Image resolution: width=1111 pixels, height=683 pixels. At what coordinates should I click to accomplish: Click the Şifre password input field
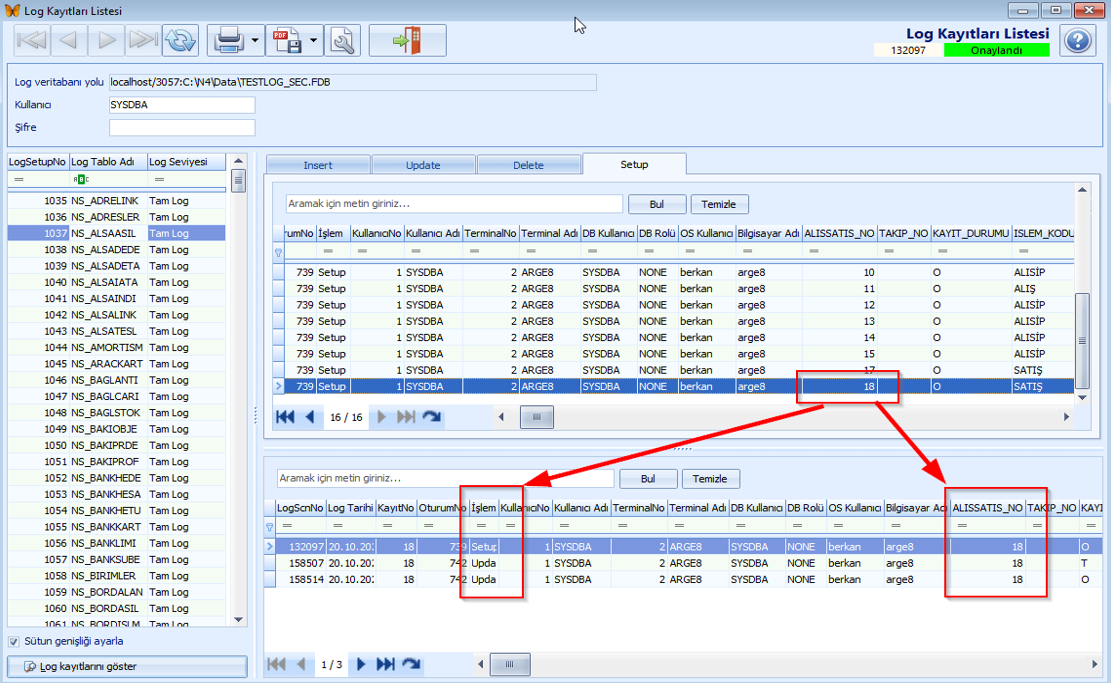coord(182,128)
